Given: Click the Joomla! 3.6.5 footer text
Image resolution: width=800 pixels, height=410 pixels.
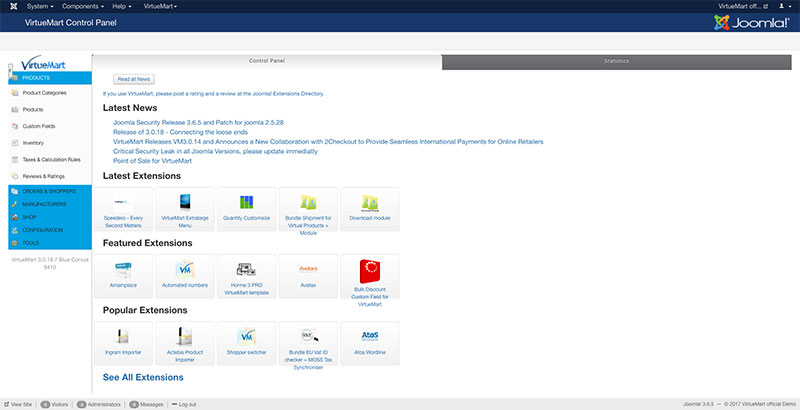Looking at the screenshot, I should [698, 404].
